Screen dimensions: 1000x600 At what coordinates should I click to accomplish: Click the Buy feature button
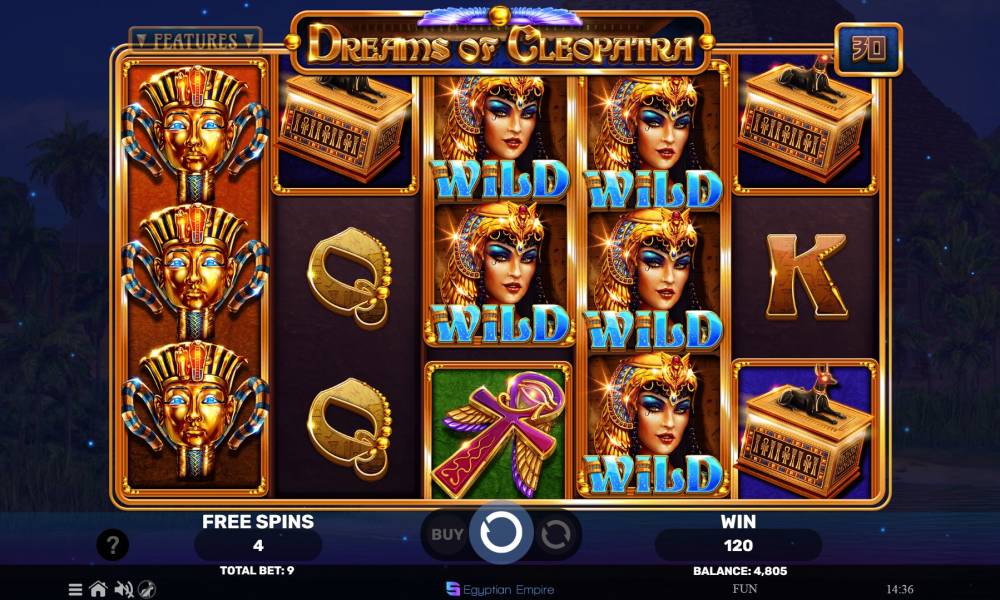coord(447,534)
